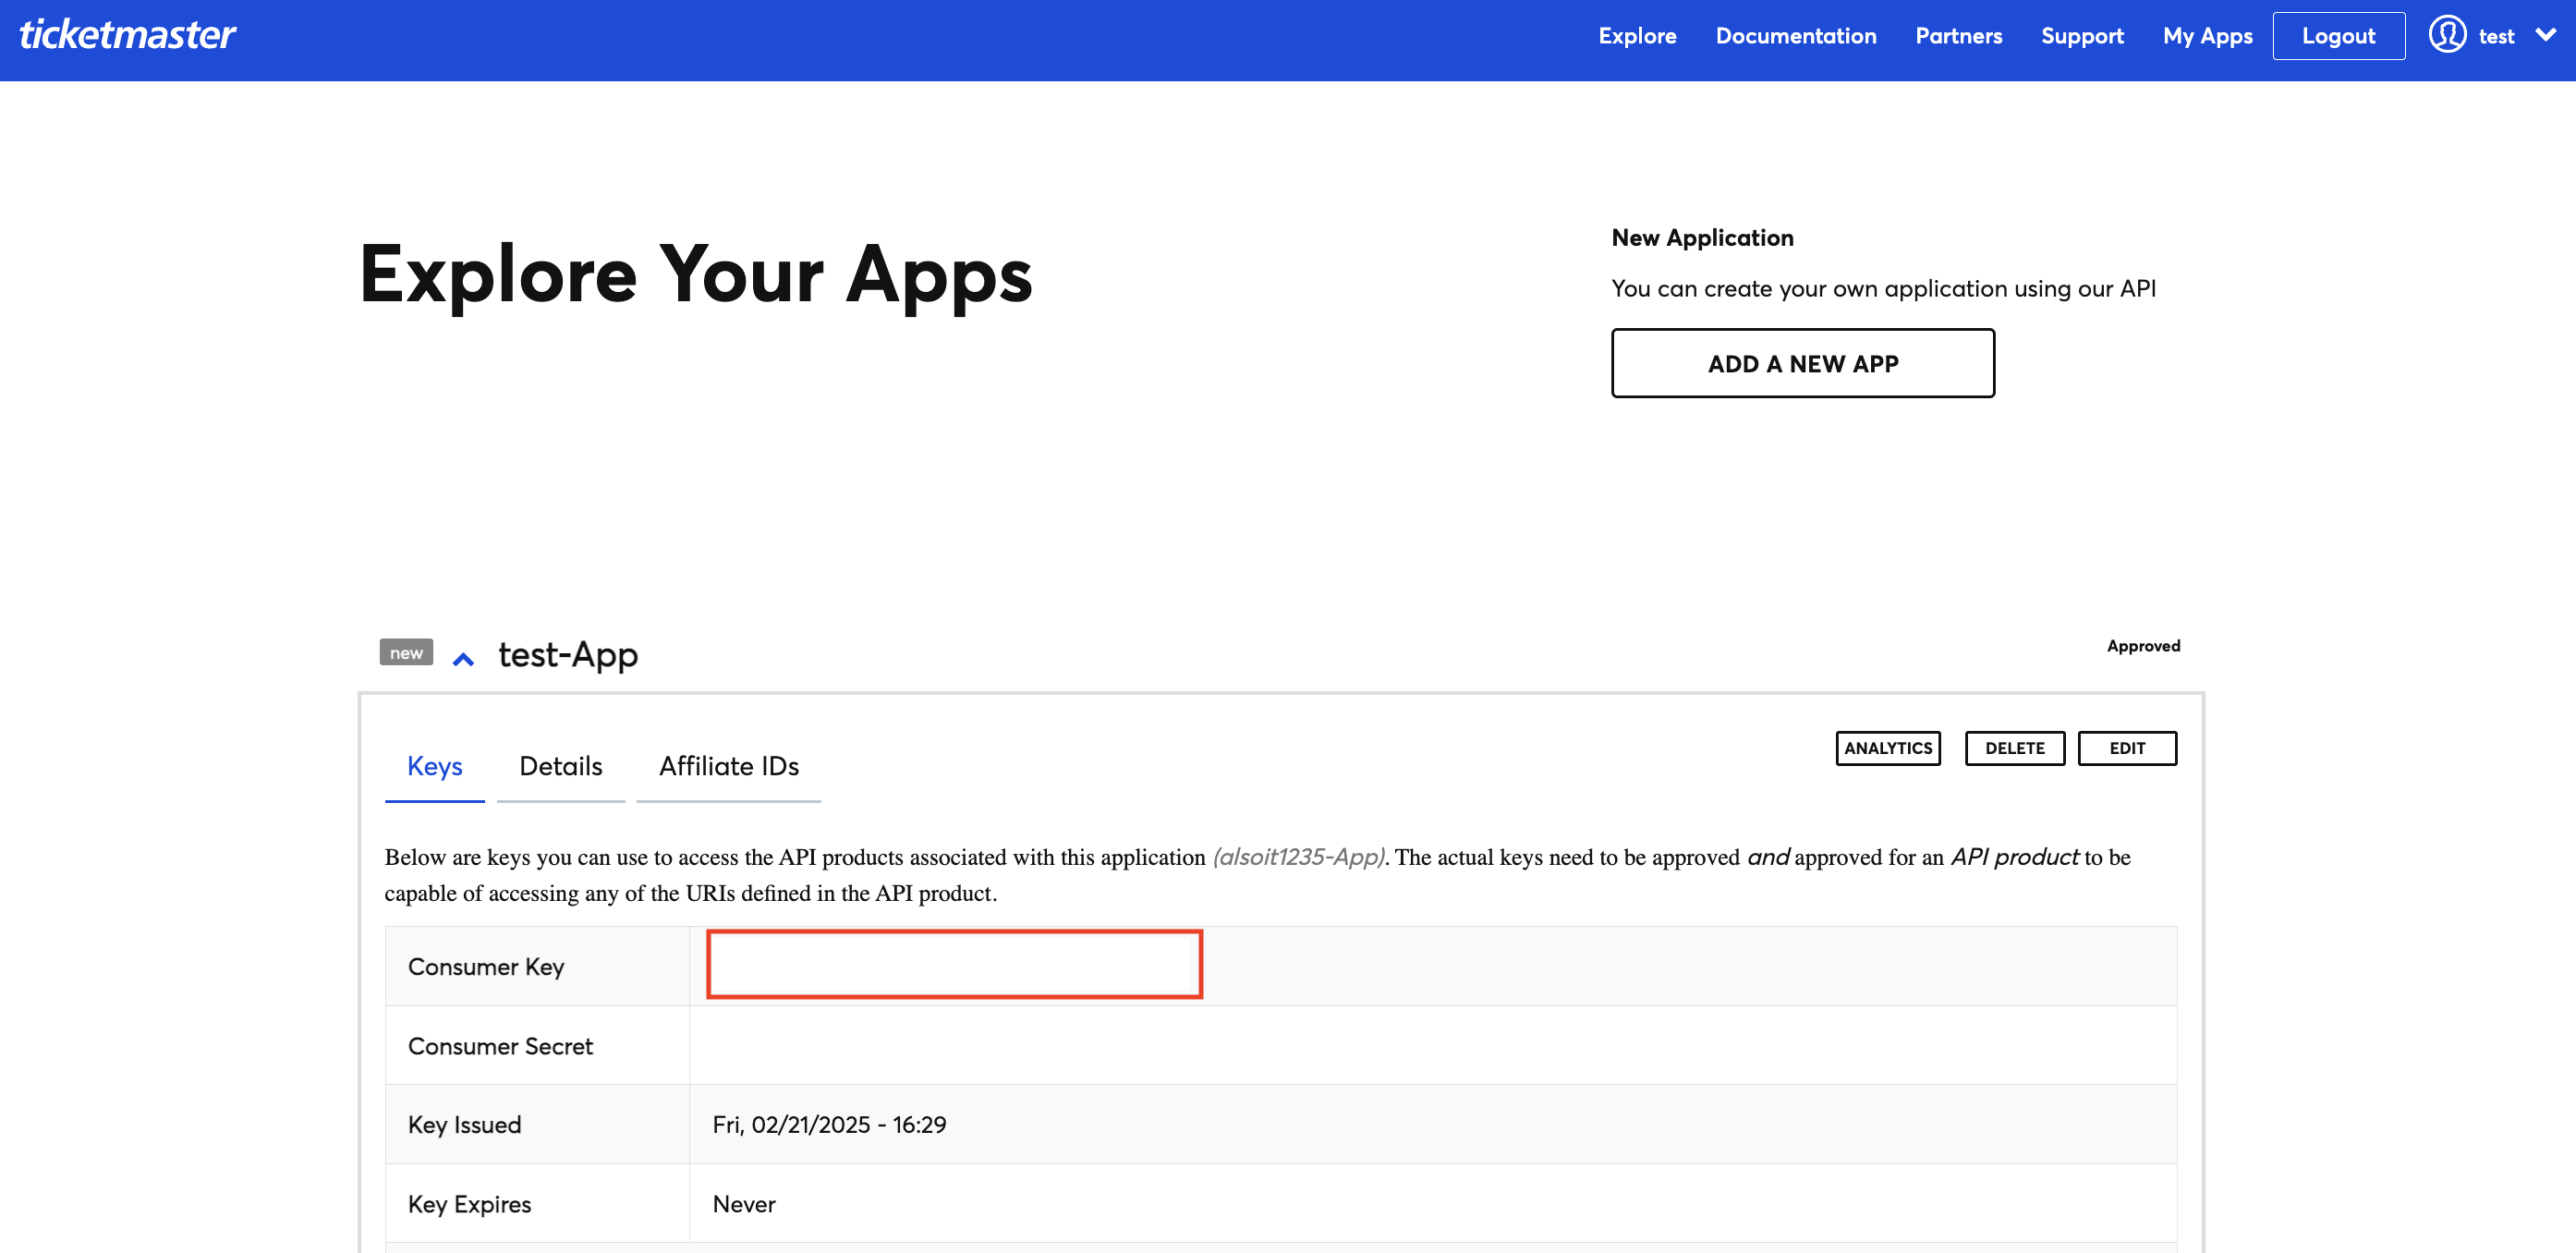2576x1253 pixels.
Task: Click the Key Expires label
Action: [x=469, y=1204]
